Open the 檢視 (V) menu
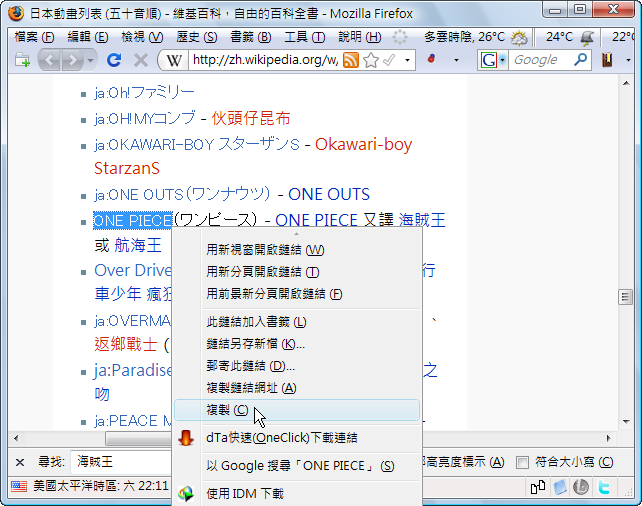The width and height of the screenshot is (642, 506). tap(142, 38)
